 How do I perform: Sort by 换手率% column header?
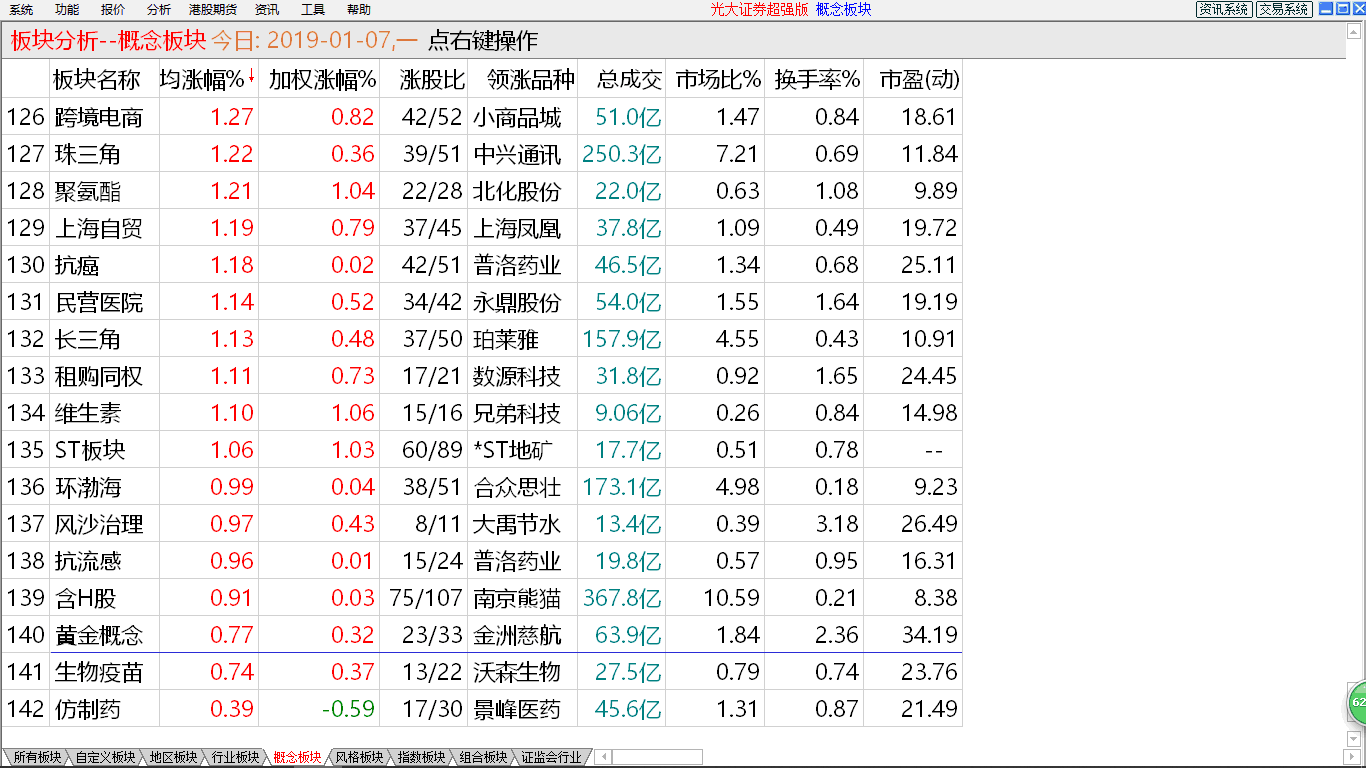pos(817,79)
